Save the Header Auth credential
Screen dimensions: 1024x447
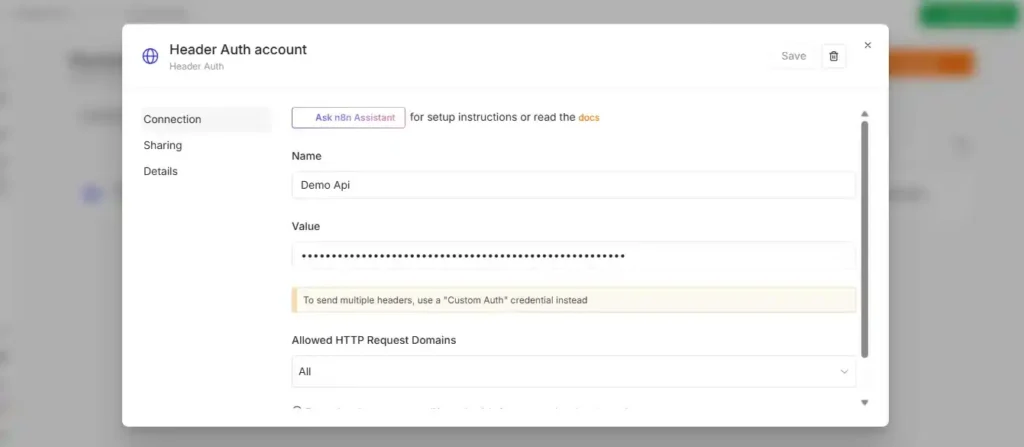(793, 56)
